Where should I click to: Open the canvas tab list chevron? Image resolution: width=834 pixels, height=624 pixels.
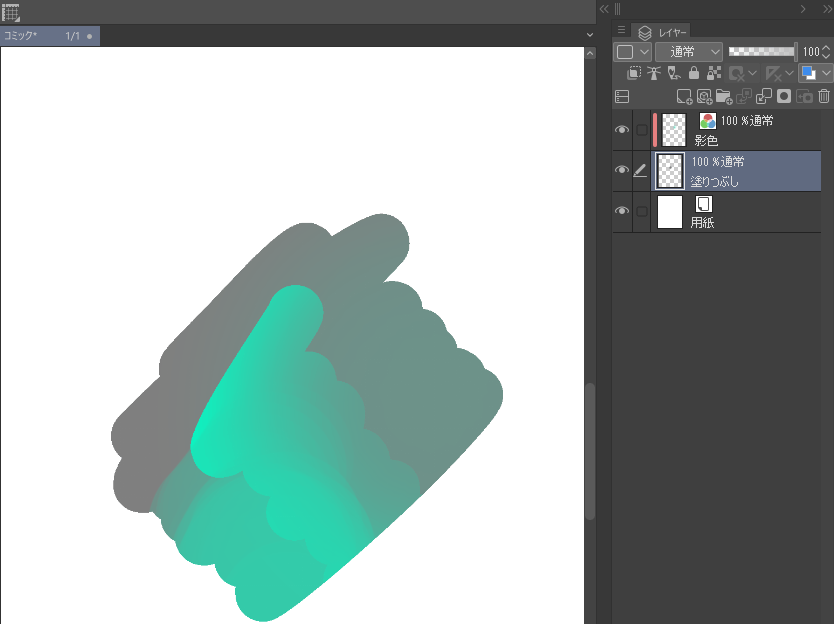point(589,35)
